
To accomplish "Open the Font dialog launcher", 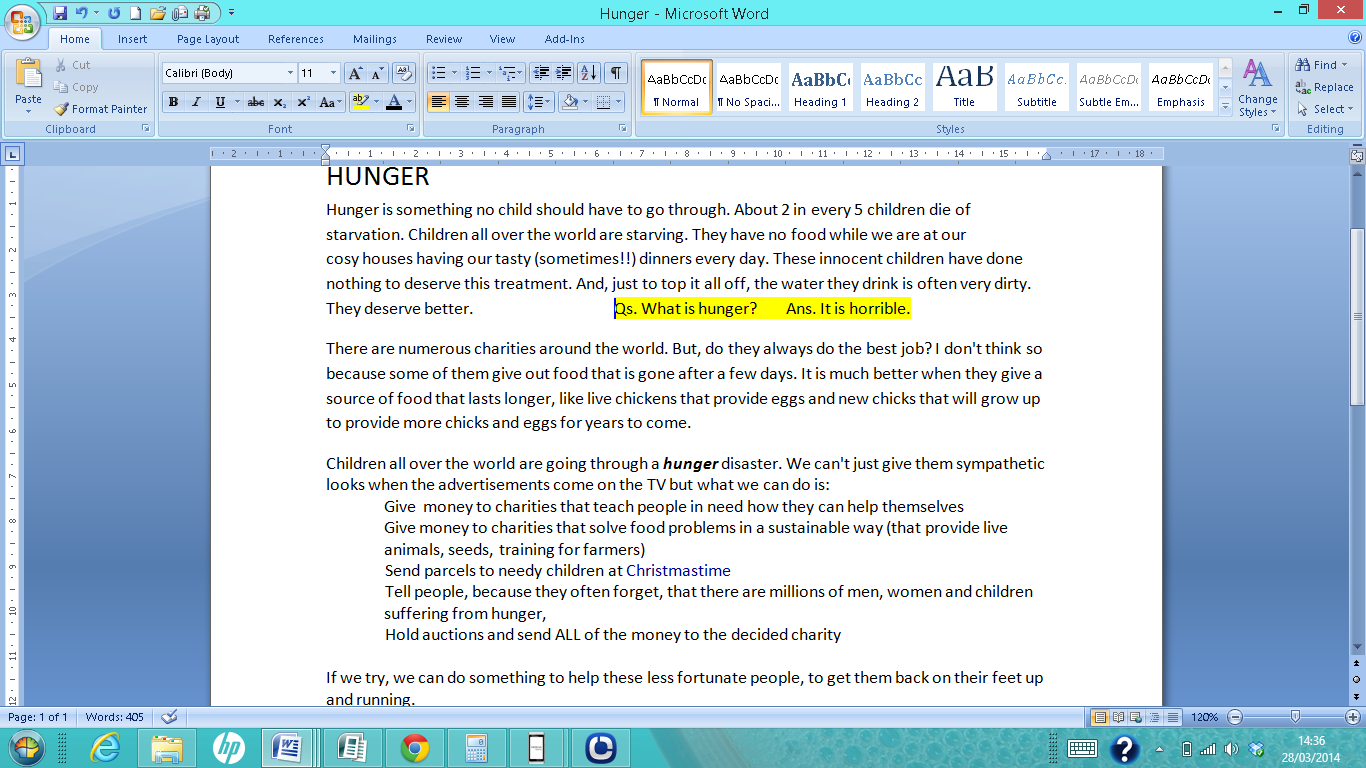I will (x=411, y=129).
